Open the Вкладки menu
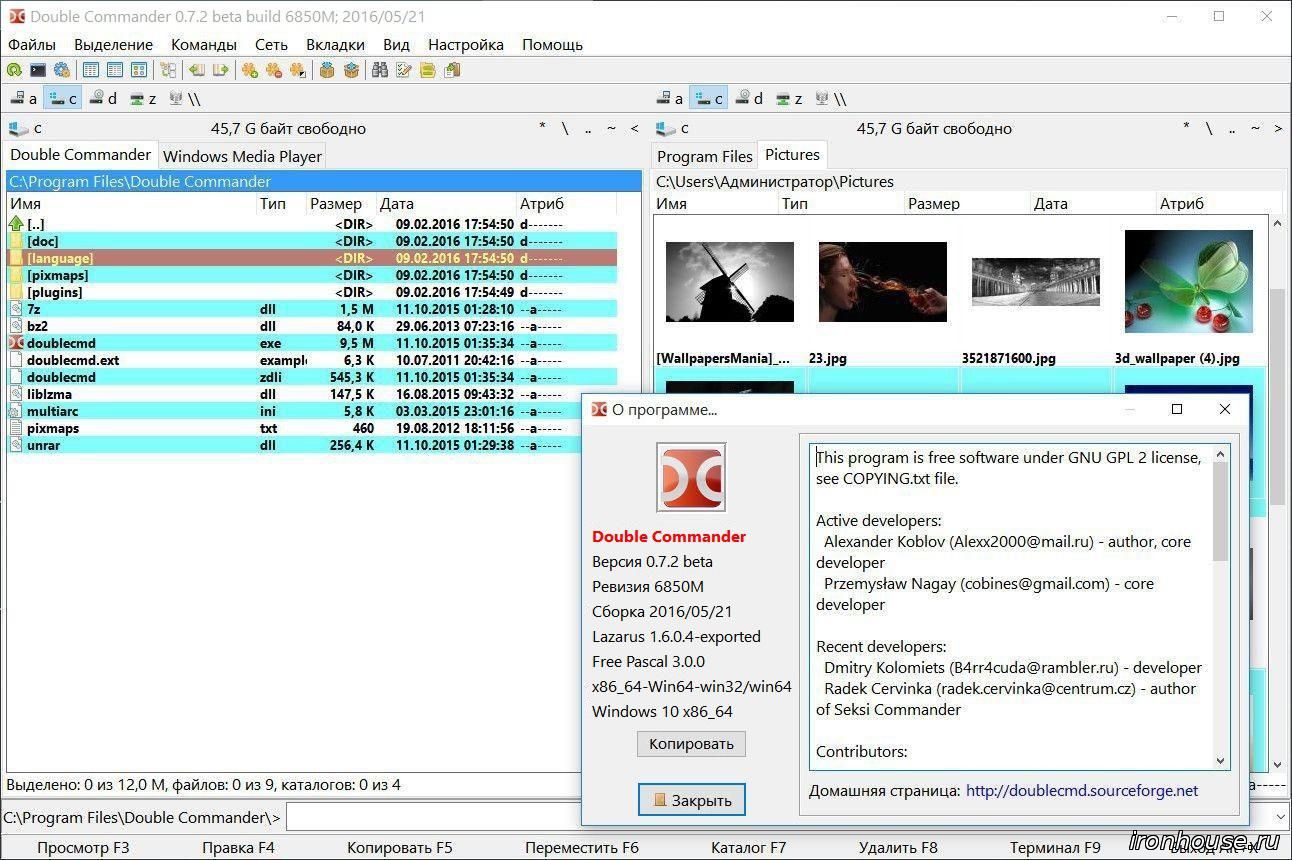This screenshot has width=1292, height=860. pos(335,44)
